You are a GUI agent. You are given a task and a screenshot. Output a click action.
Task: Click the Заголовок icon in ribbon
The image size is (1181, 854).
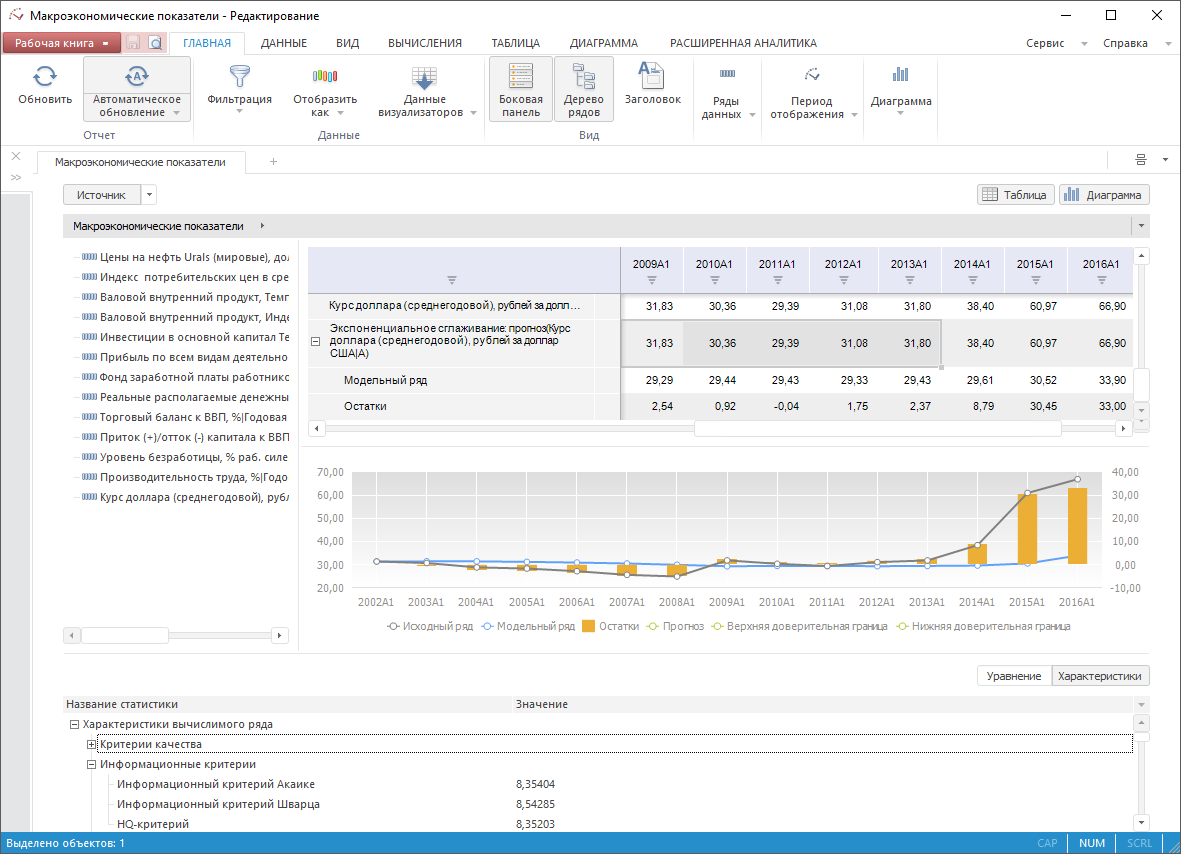pos(652,76)
